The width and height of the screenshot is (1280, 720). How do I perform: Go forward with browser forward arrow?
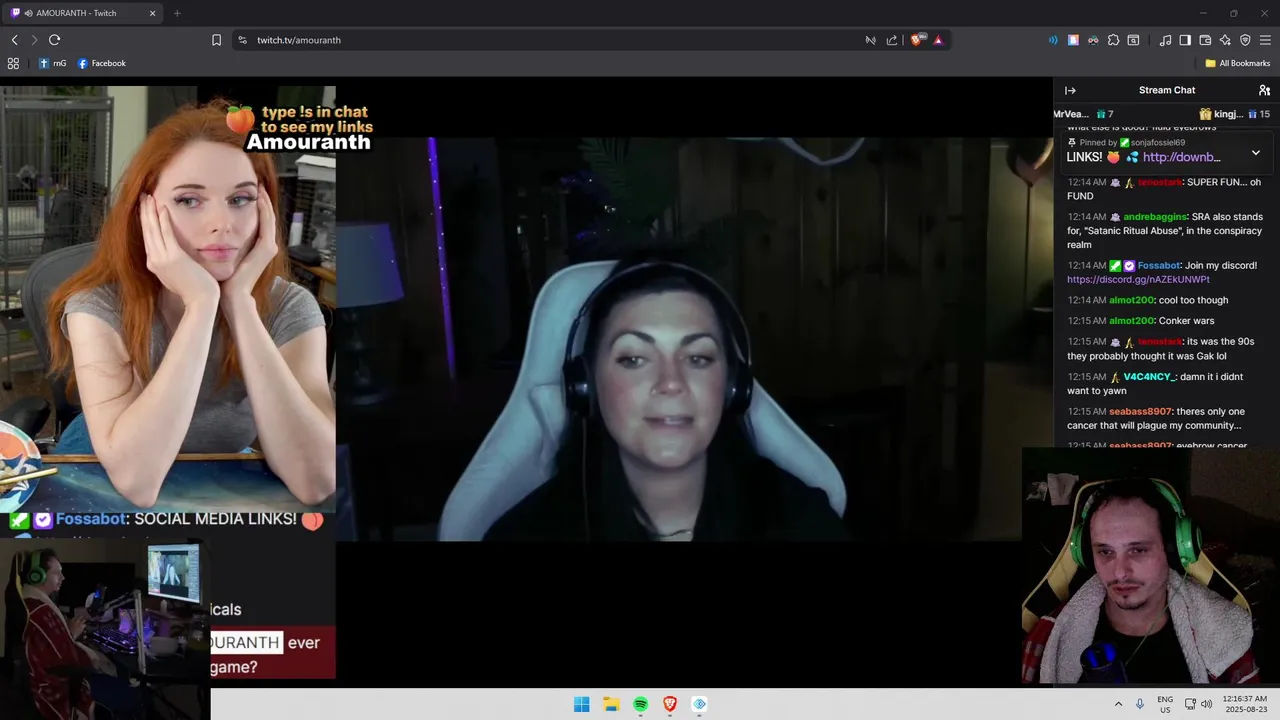34,40
